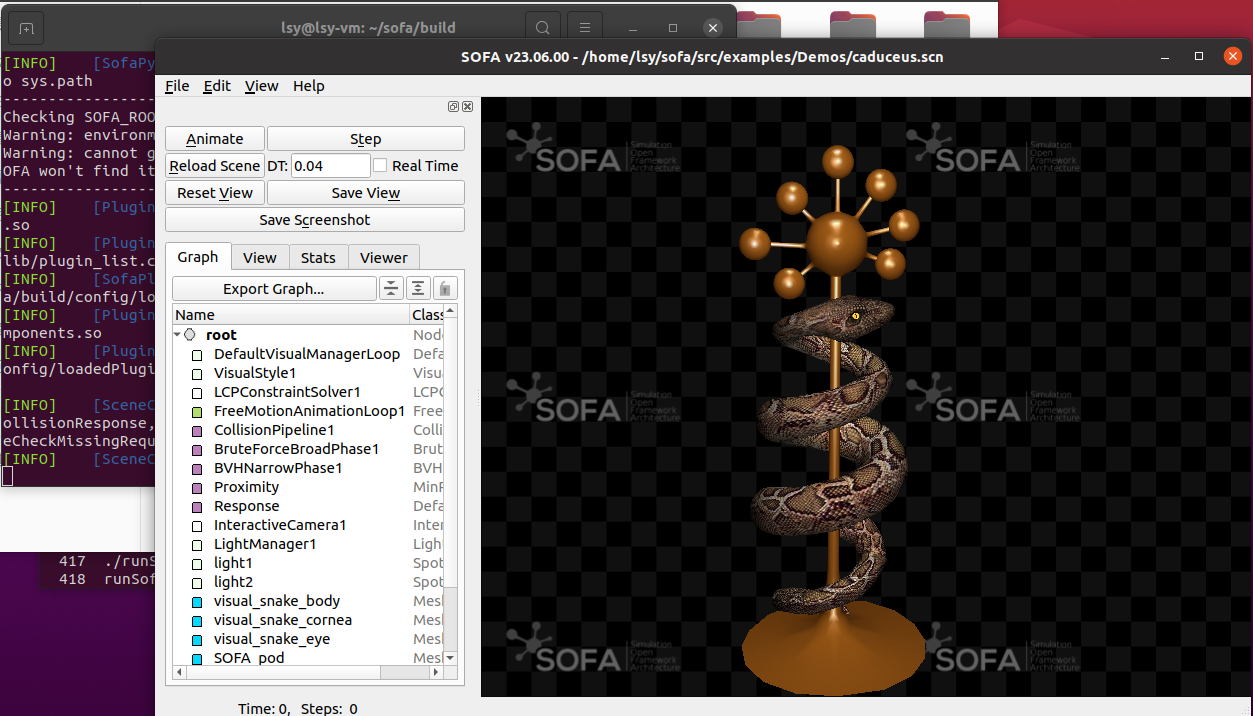Collapse the root node in the scene graph

click(x=177, y=335)
